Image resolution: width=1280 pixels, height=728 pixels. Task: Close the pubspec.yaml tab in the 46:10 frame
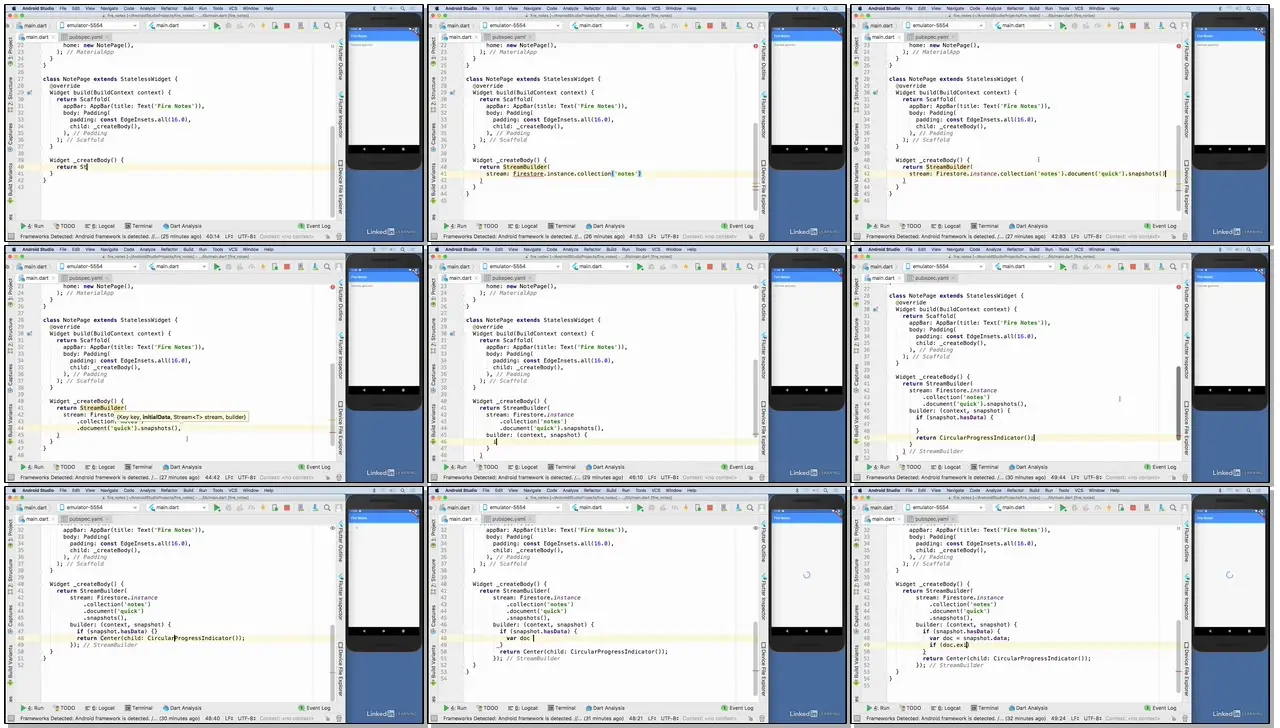[530, 278]
